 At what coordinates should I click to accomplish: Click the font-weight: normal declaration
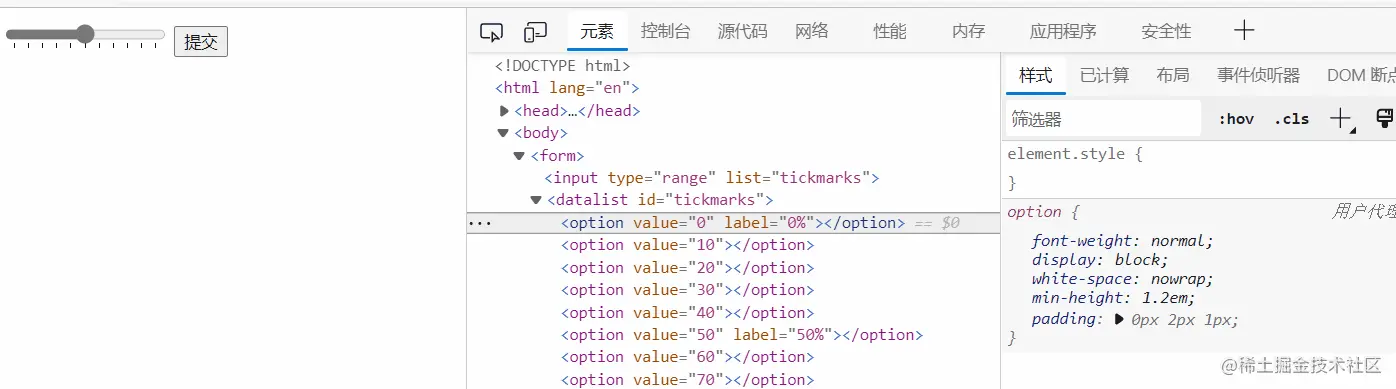(x=1122, y=241)
